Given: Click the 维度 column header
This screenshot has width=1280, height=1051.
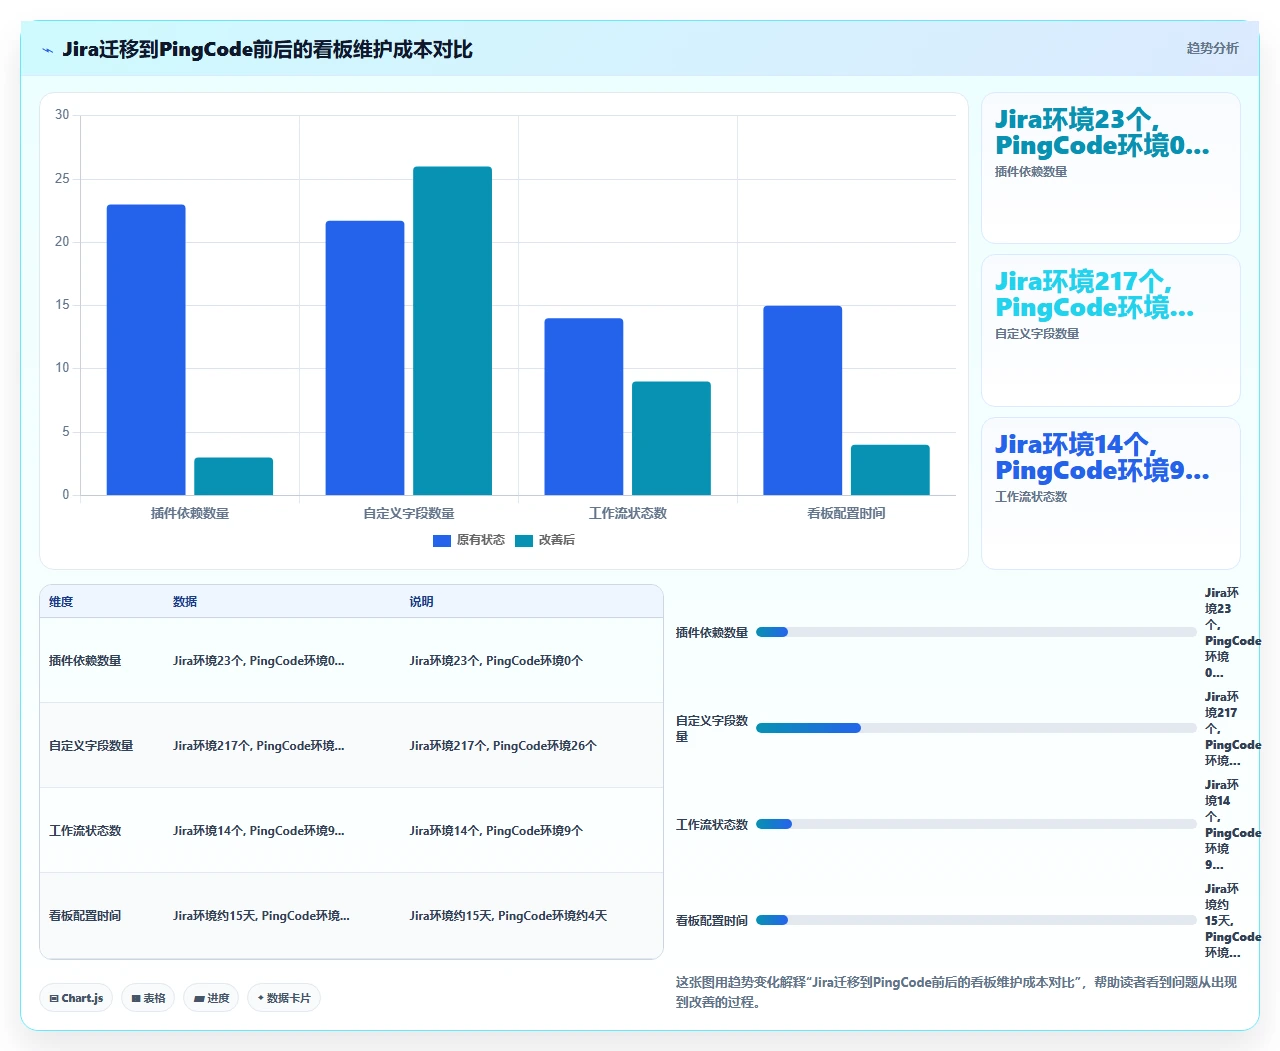Looking at the screenshot, I should coord(61,602).
